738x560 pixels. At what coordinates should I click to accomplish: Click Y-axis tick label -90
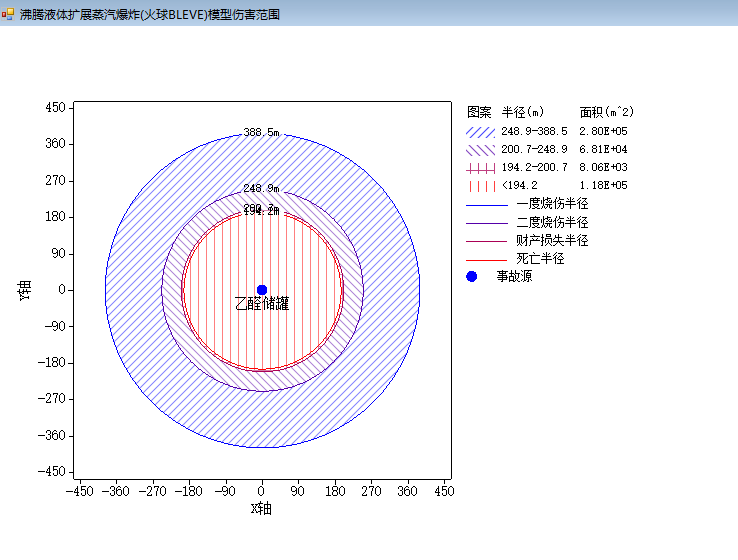55,326
